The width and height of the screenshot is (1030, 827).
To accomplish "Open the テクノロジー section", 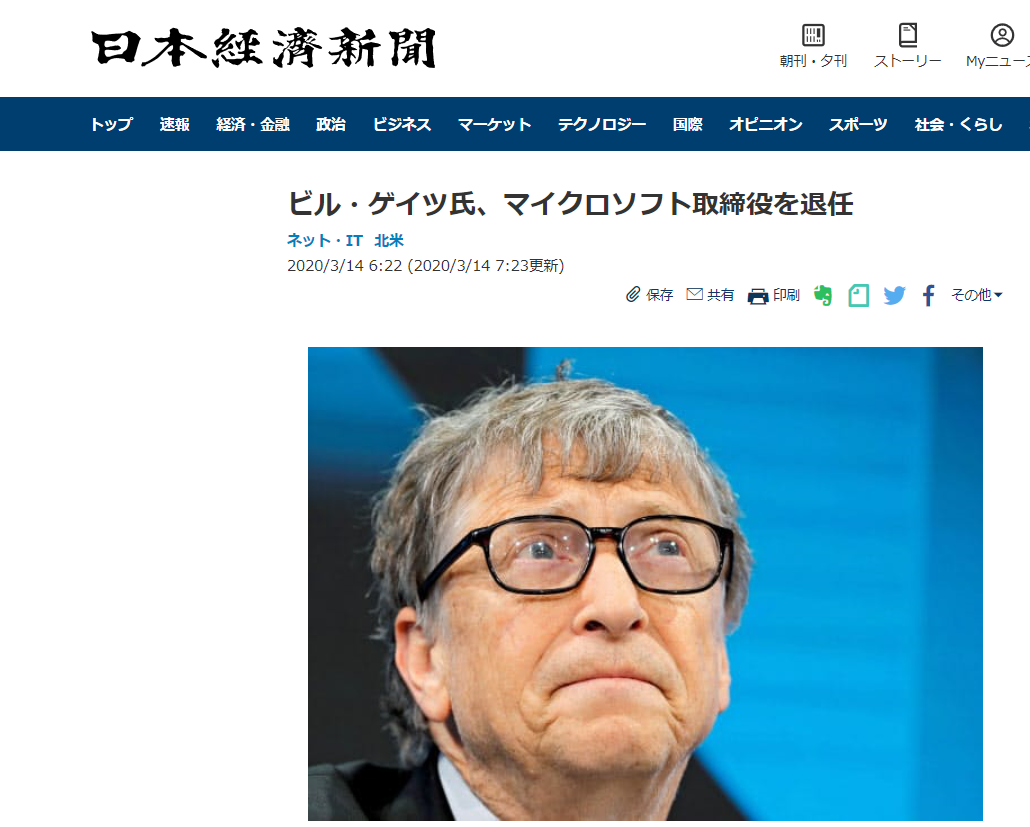I will pos(602,124).
